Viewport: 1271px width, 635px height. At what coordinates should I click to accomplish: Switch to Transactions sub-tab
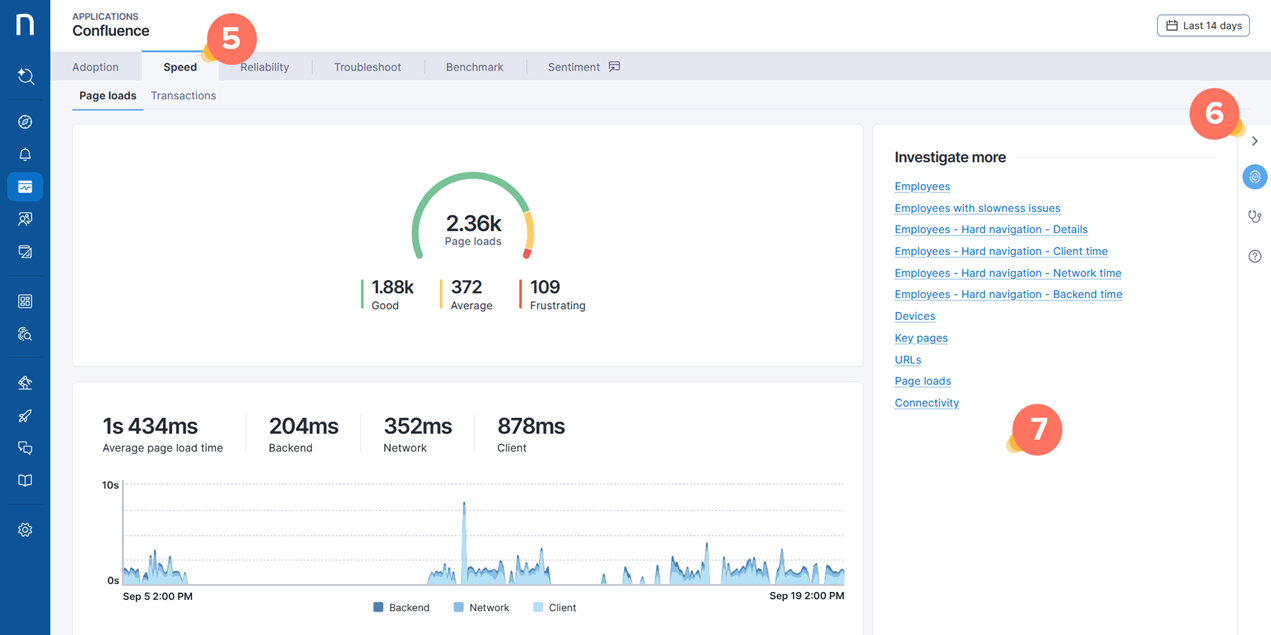pos(183,96)
